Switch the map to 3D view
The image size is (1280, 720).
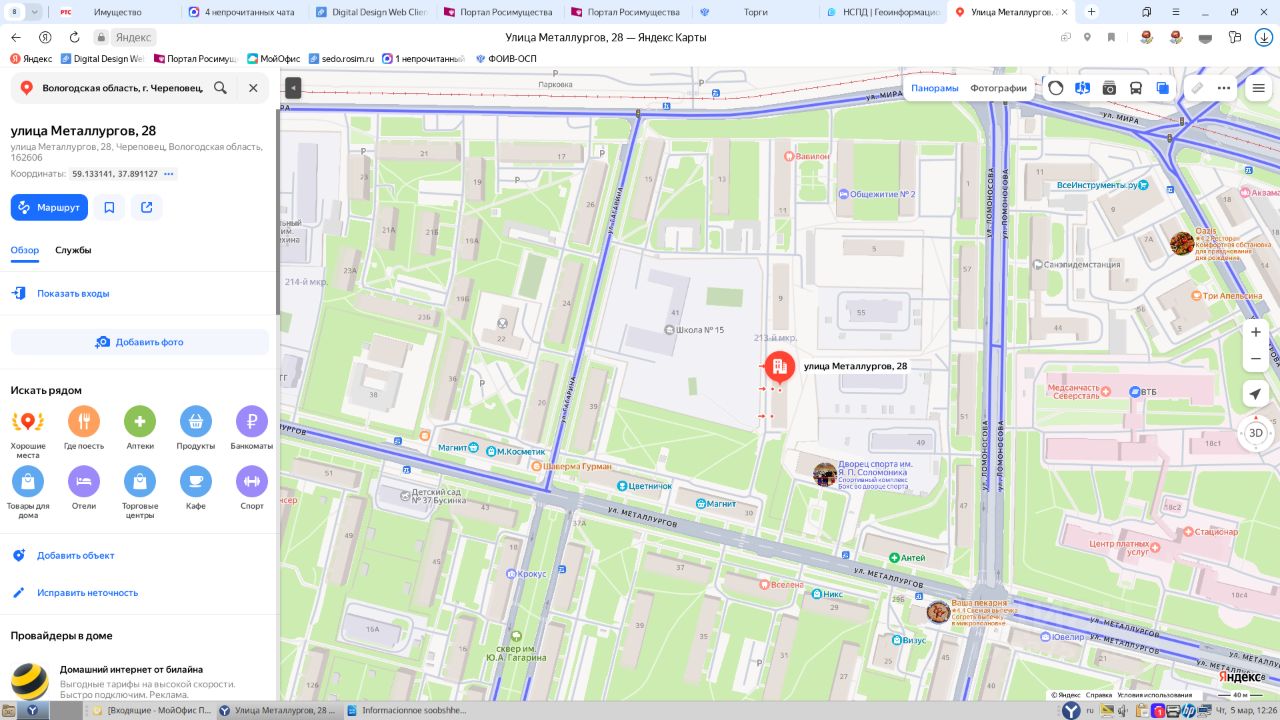tap(1256, 433)
